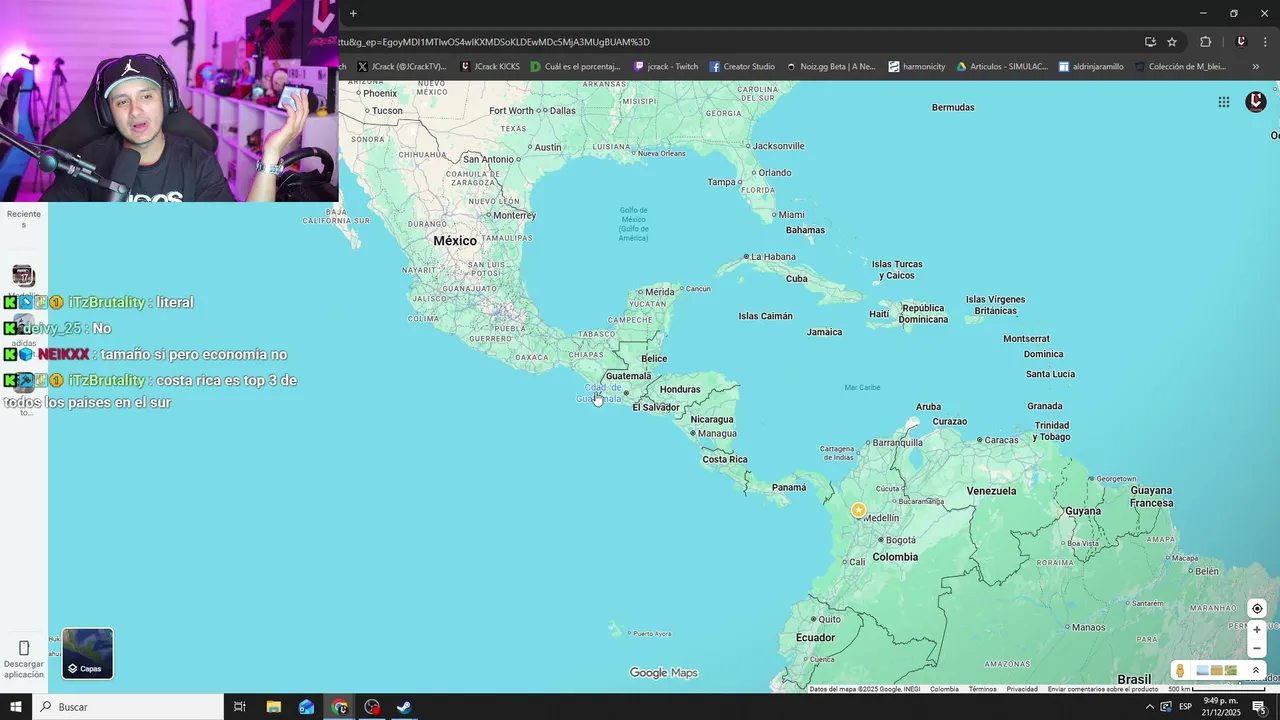Open Recientes in the Maps sidebar
This screenshot has width=1280, height=720.
24,219
